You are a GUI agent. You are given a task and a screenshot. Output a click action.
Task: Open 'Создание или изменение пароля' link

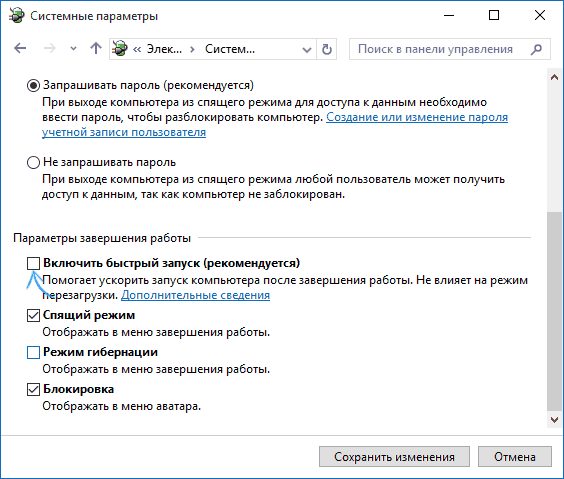click(x=417, y=117)
